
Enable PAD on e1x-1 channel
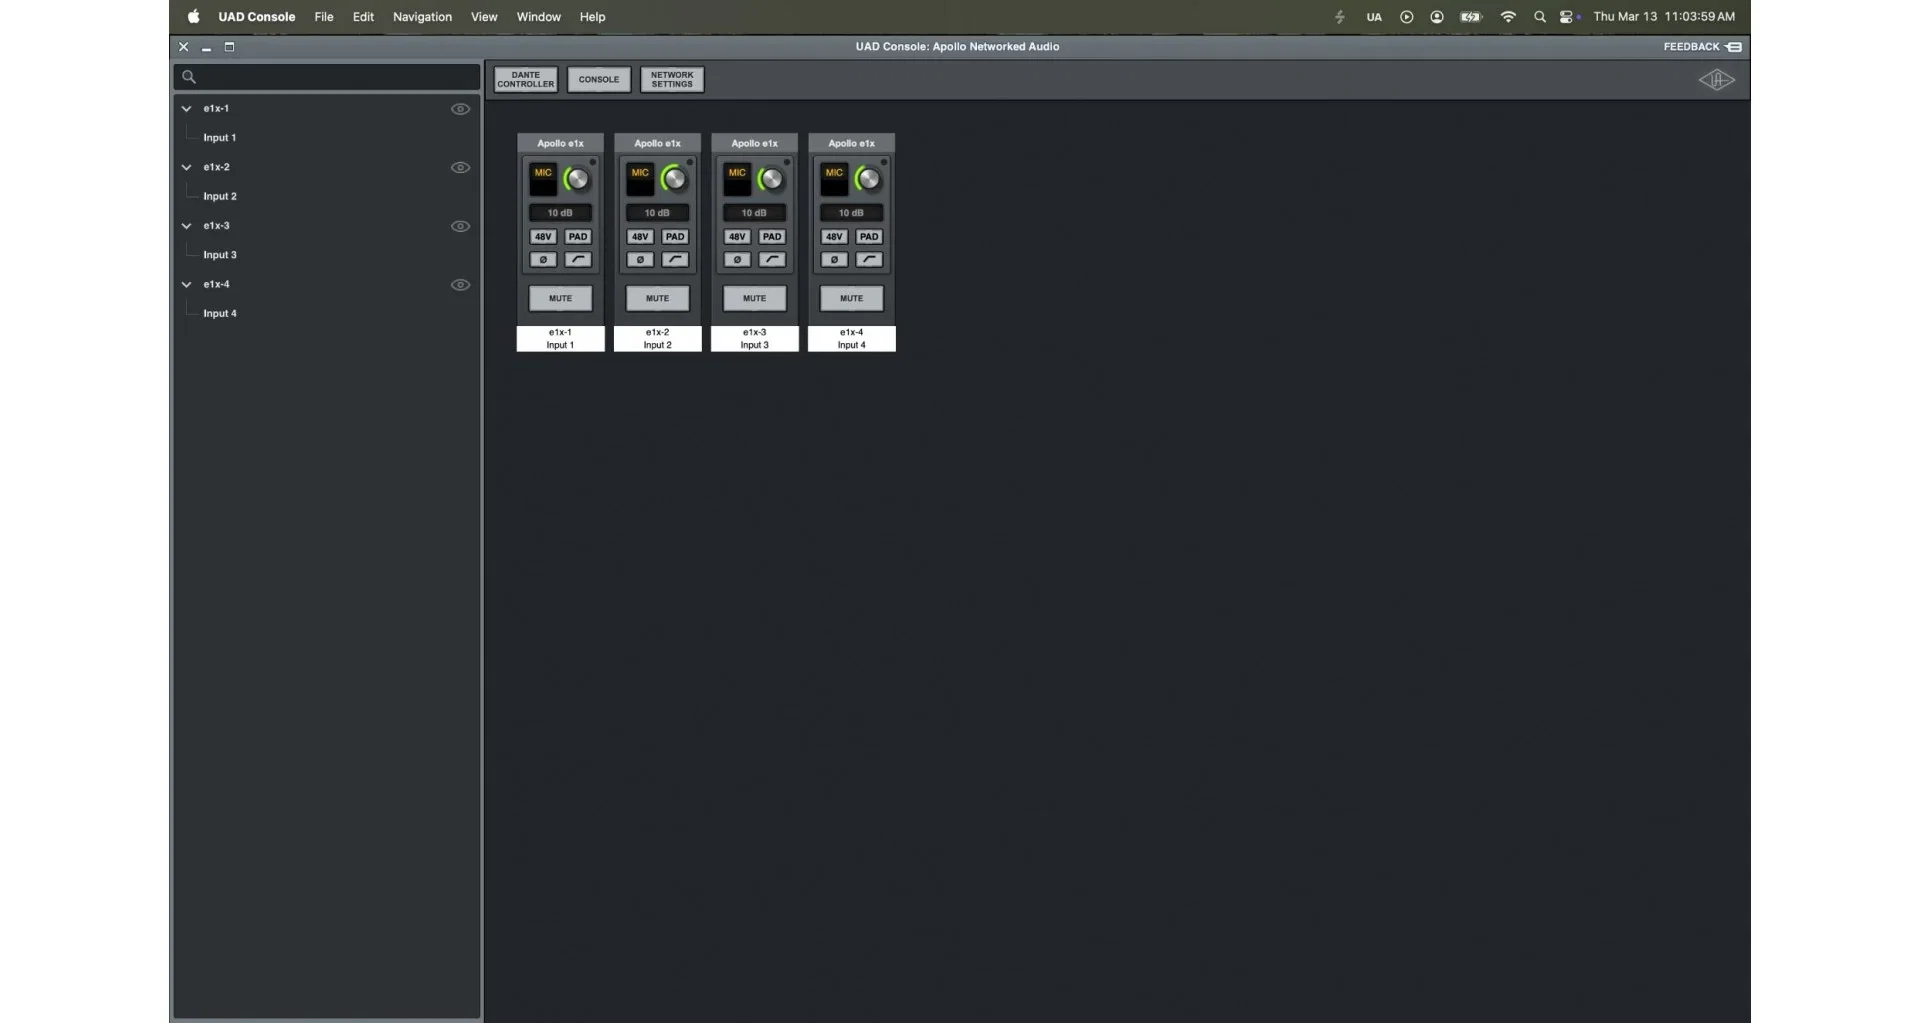[x=578, y=237]
